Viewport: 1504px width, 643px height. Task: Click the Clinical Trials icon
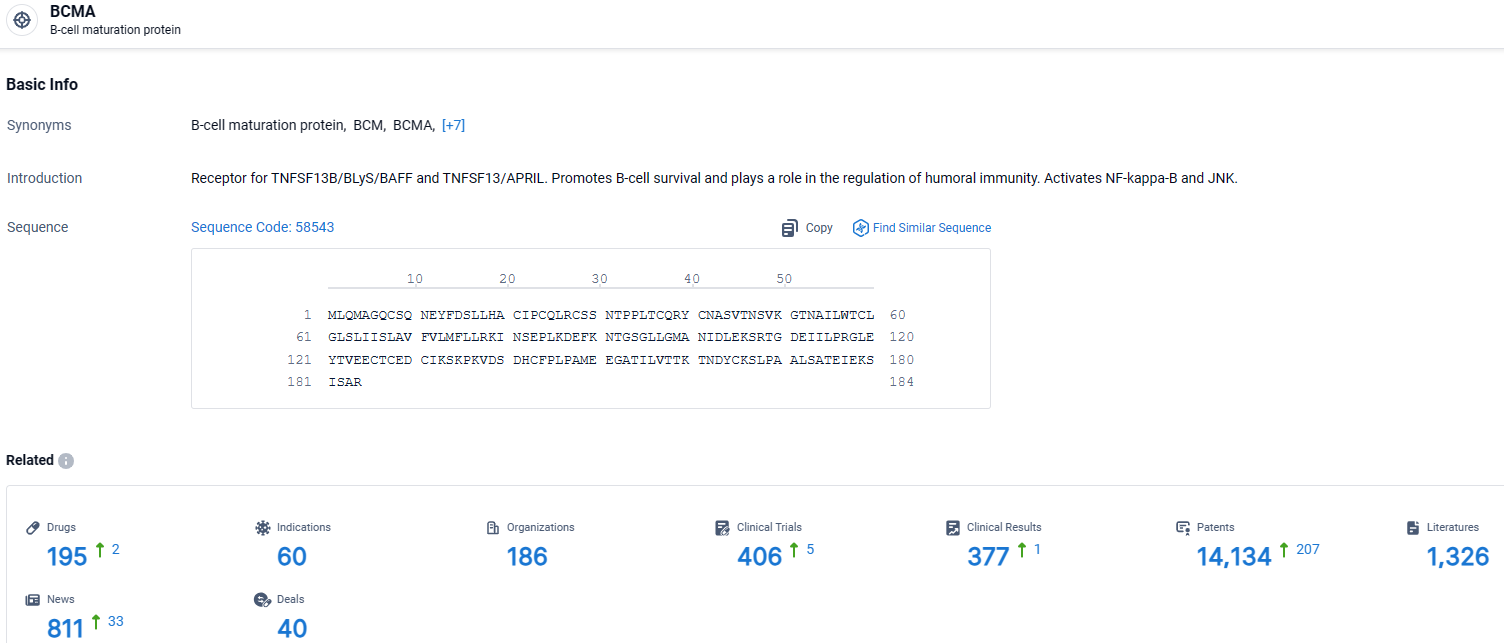point(722,527)
